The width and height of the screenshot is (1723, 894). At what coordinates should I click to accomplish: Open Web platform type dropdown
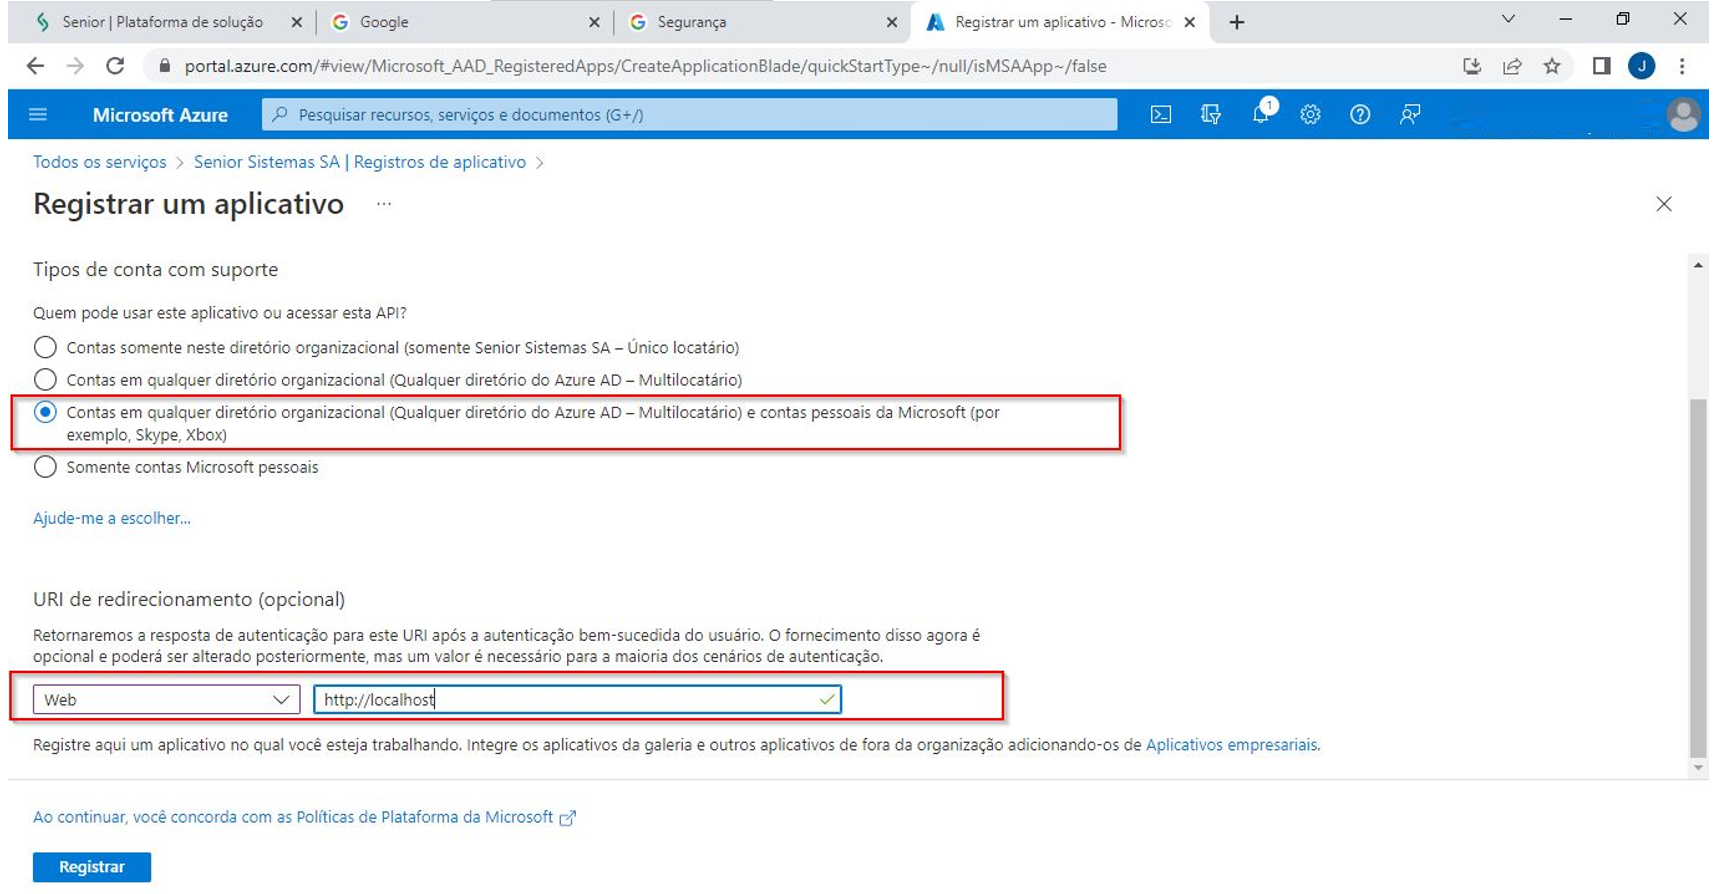point(166,700)
